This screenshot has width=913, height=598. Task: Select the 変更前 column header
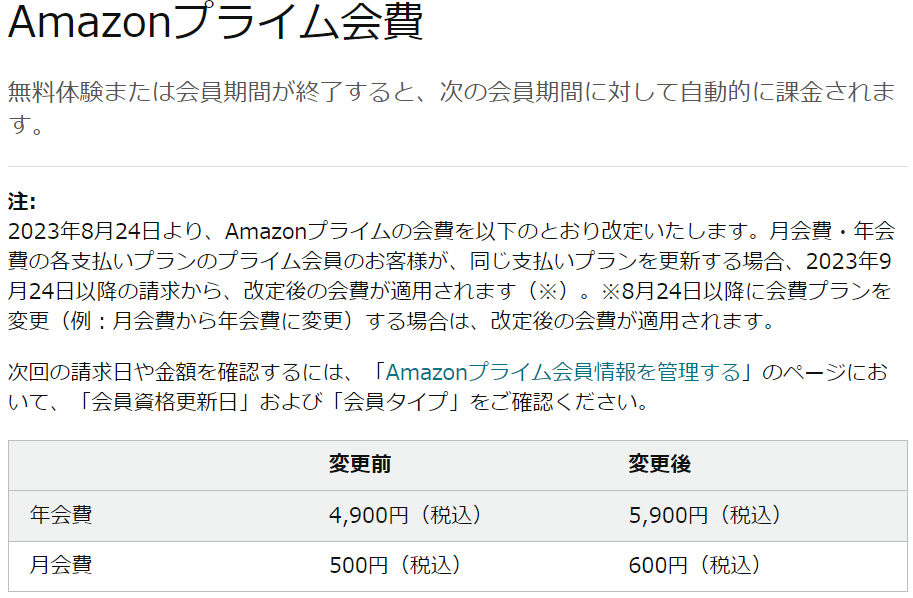[x=360, y=464]
